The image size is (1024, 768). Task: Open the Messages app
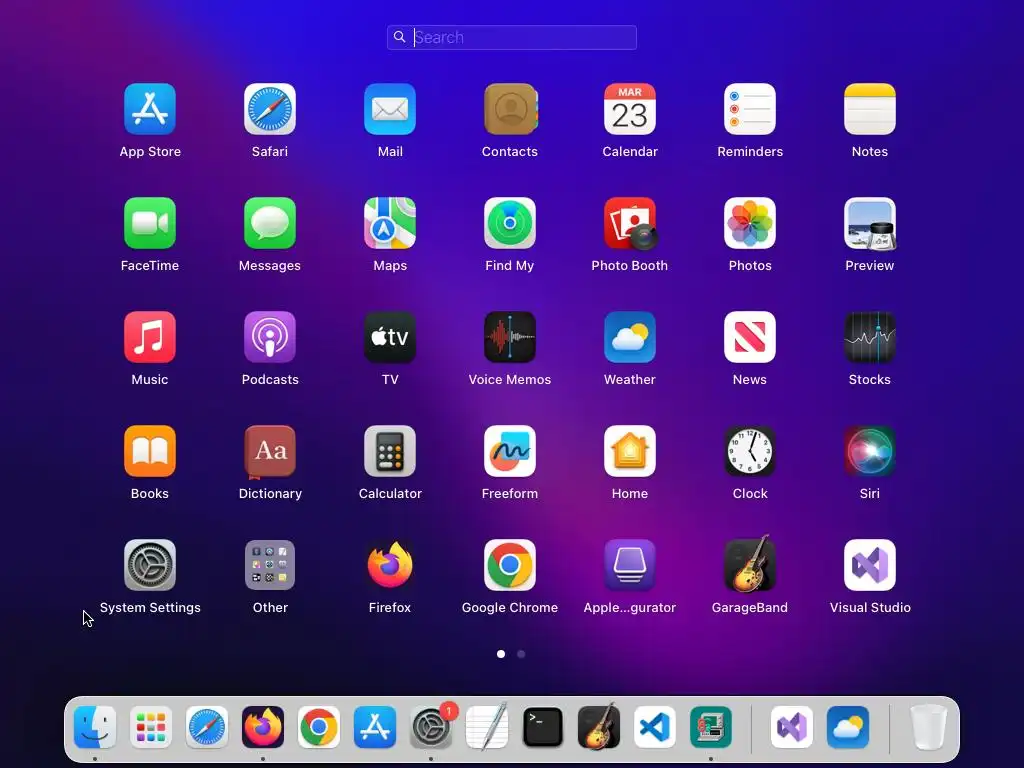[270, 223]
